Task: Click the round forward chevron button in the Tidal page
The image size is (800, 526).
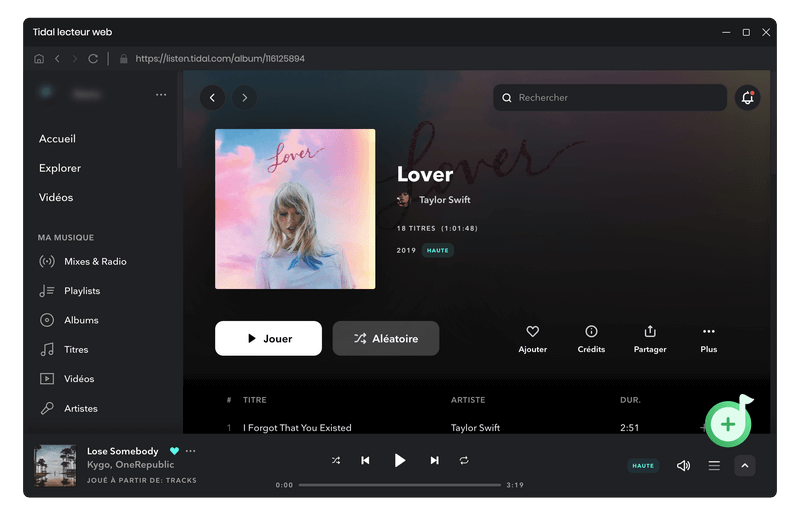Action: pyautogui.click(x=244, y=97)
